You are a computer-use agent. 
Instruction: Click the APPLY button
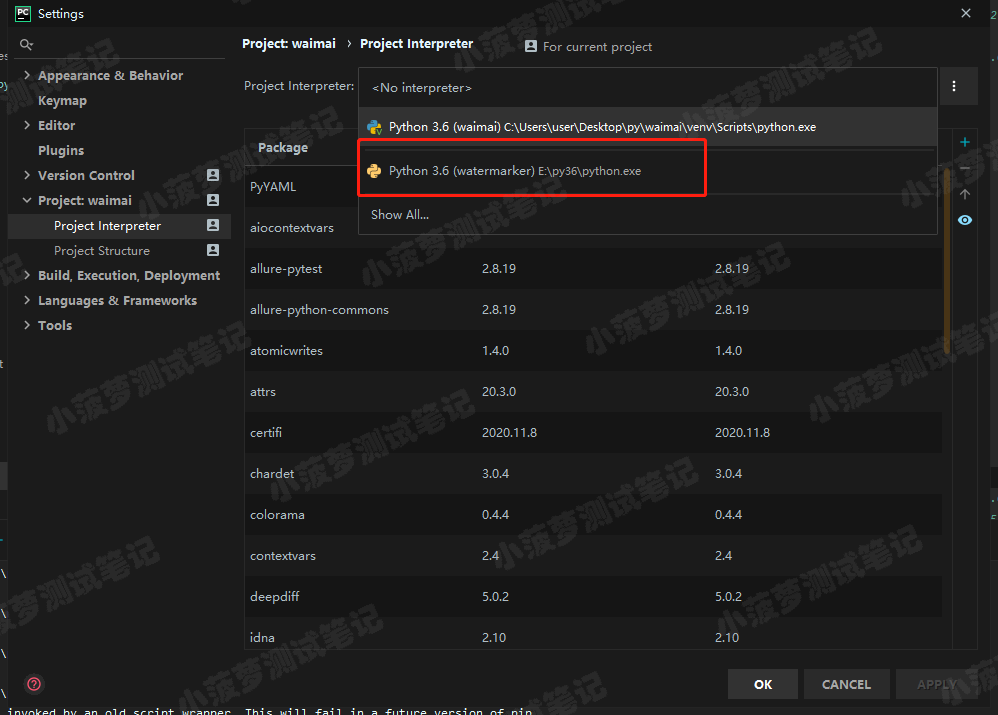(936, 684)
